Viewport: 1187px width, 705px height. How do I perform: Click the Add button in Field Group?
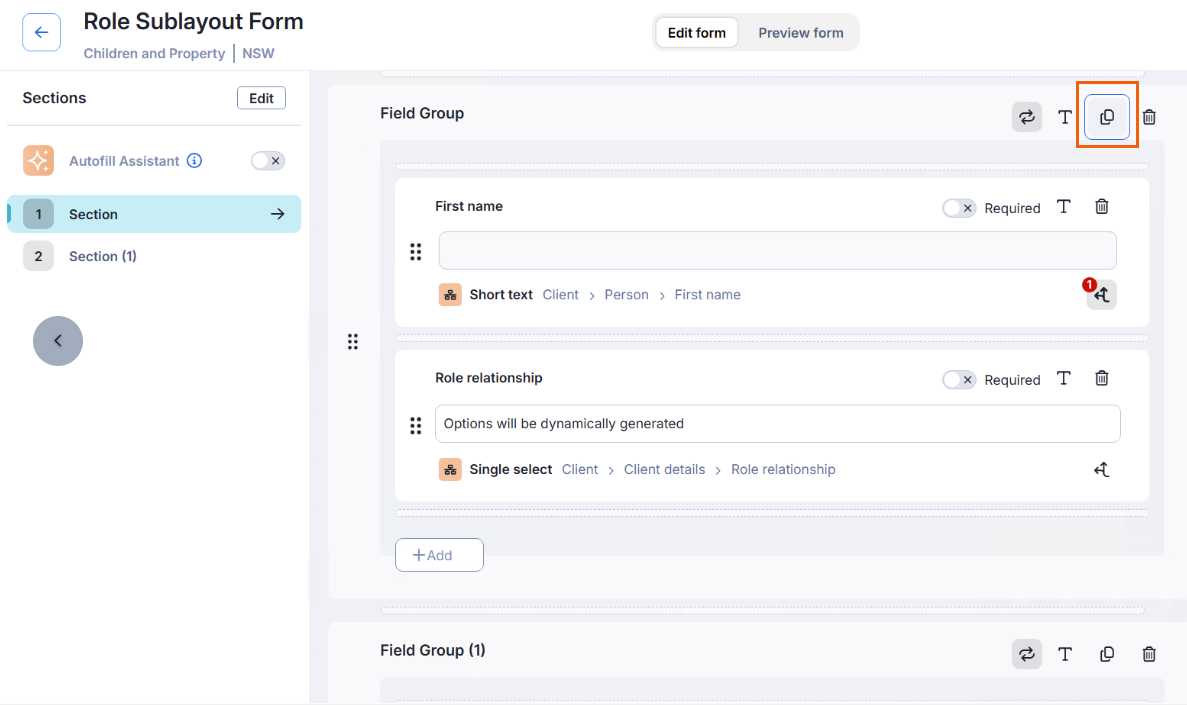(x=439, y=555)
